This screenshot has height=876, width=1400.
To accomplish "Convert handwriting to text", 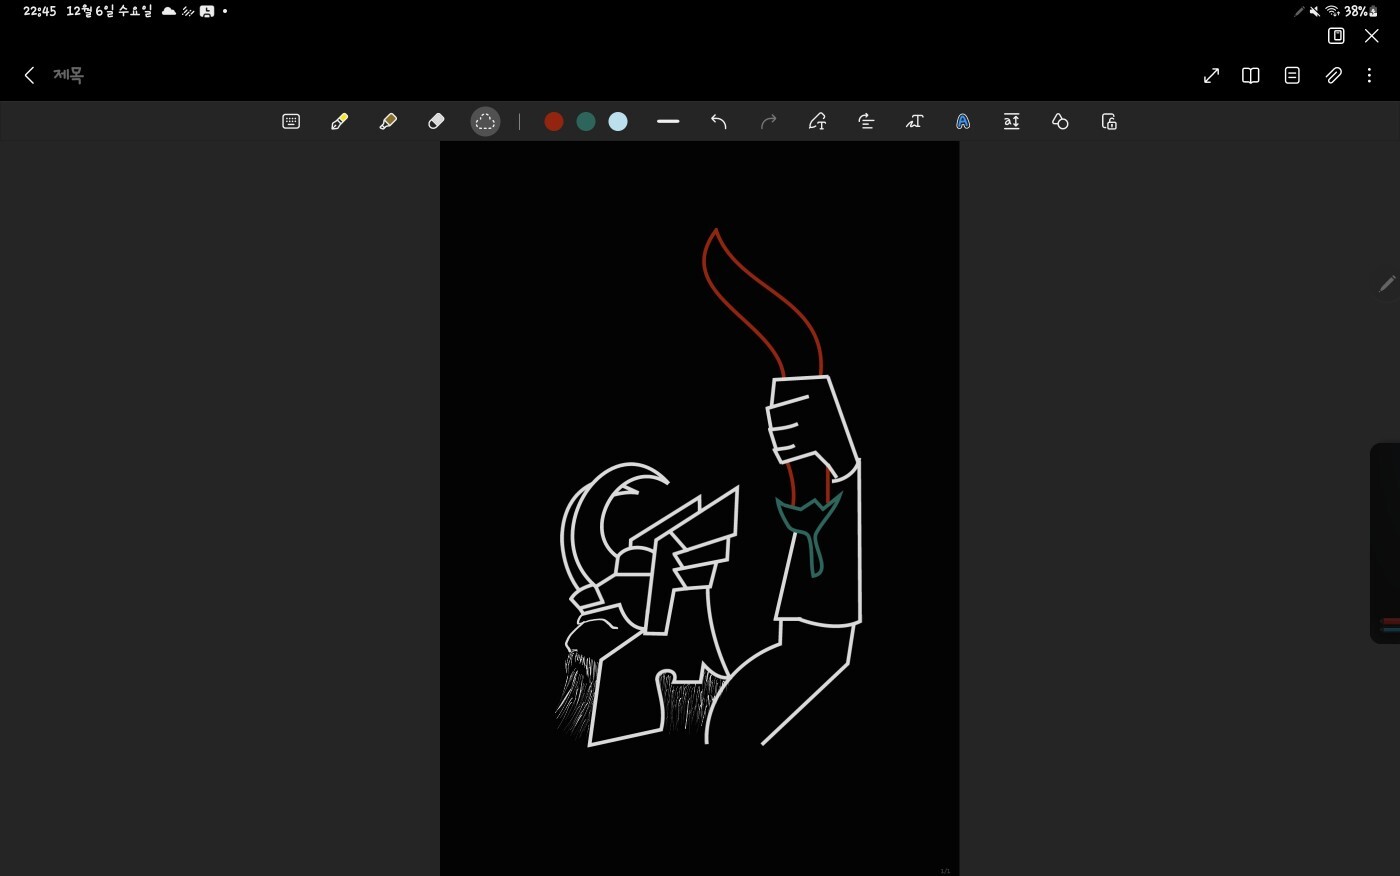I will point(817,122).
